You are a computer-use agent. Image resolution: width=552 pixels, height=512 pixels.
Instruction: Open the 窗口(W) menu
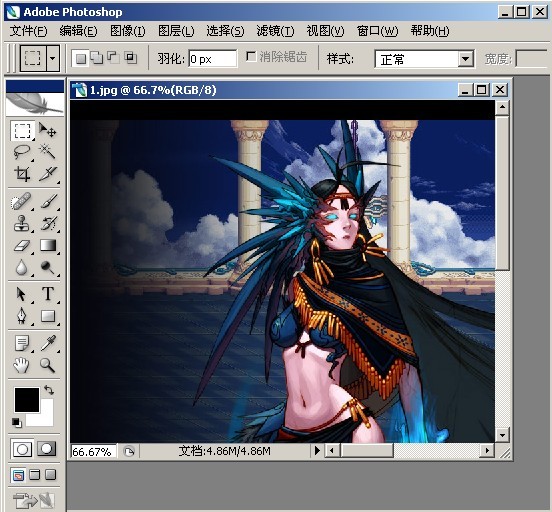(x=377, y=31)
